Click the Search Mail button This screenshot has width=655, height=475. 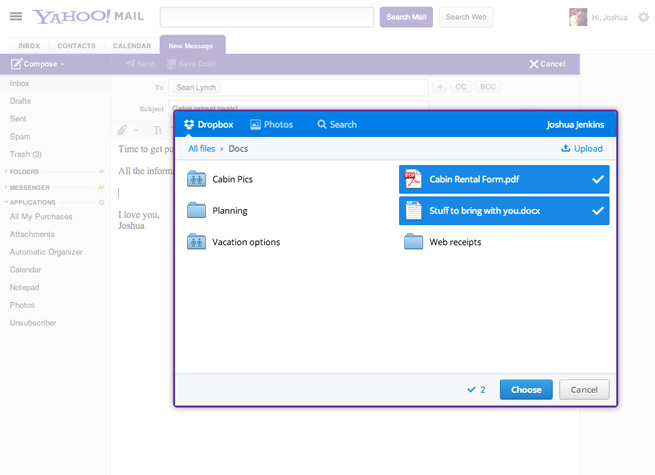click(406, 17)
